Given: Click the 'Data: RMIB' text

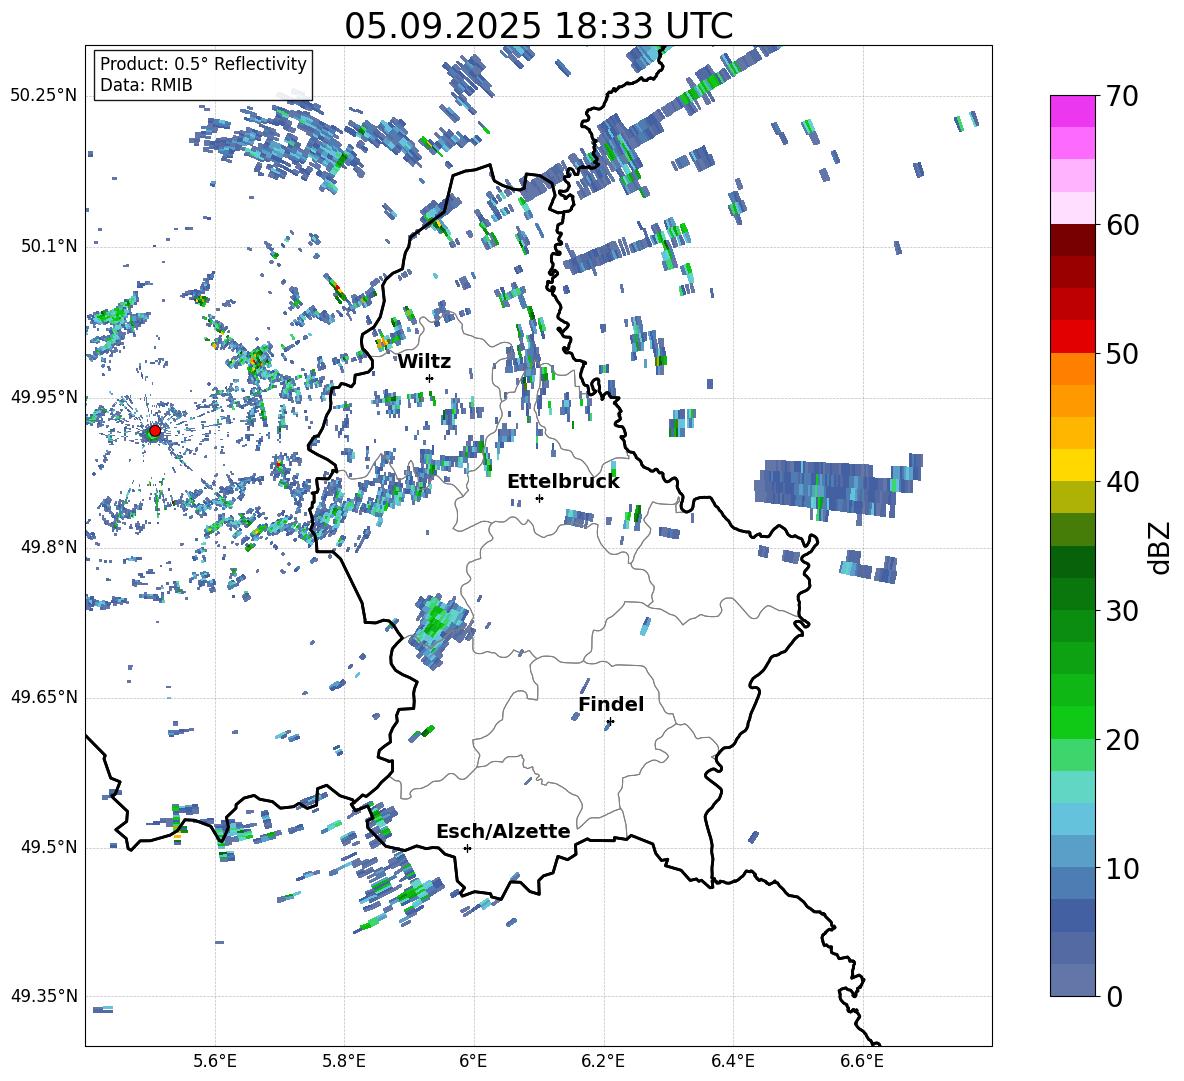Looking at the screenshot, I should click(146, 85).
